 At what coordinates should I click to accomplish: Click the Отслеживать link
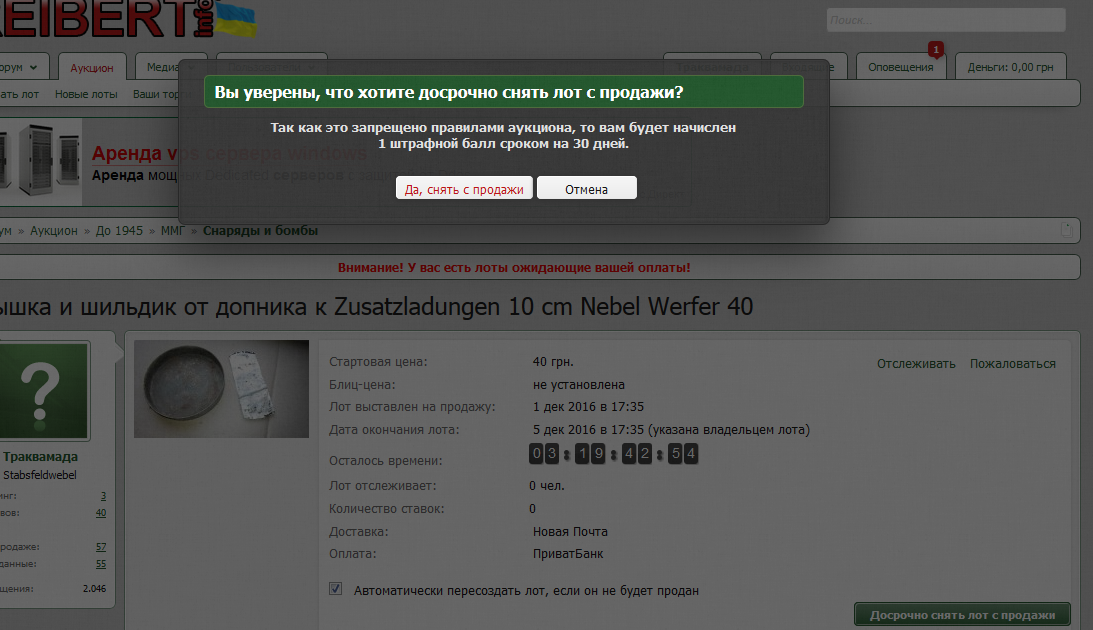coord(916,364)
